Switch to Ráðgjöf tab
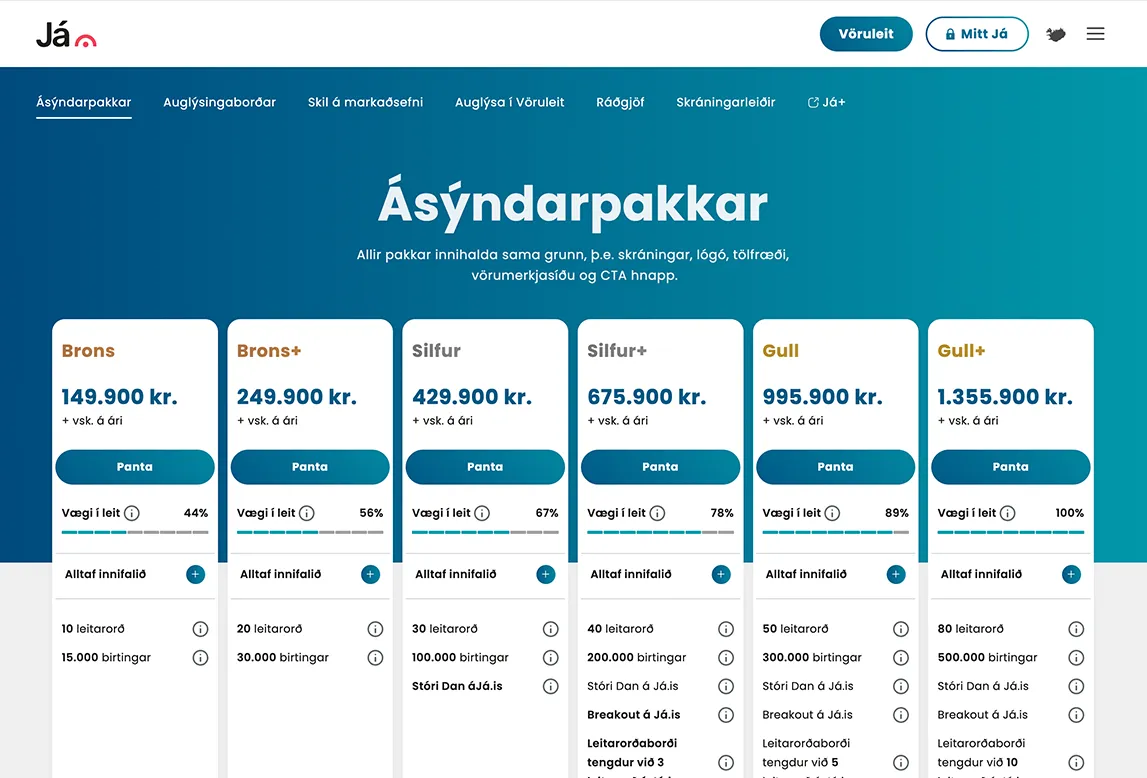The height and width of the screenshot is (778, 1147). coord(620,102)
